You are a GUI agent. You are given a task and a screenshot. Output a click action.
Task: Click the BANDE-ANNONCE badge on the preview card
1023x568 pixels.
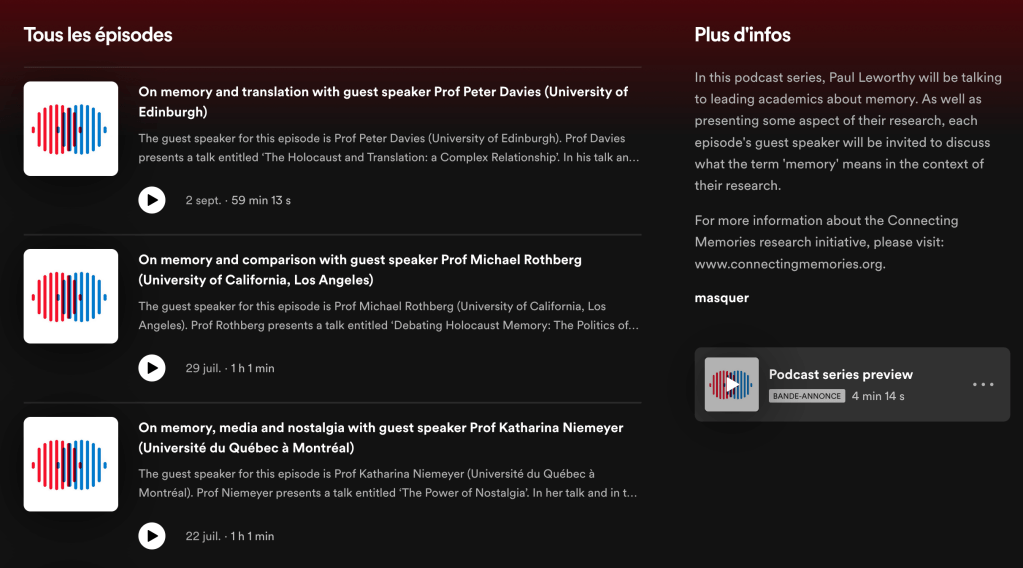pyautogui.click(x=807, y=396)
